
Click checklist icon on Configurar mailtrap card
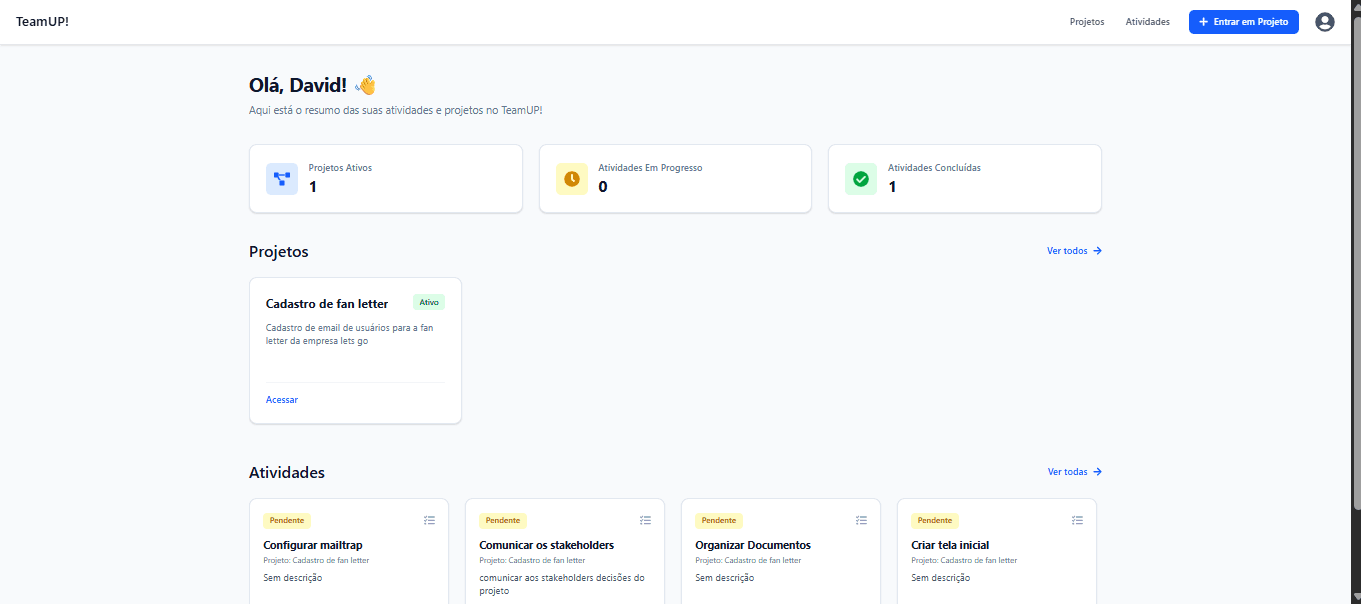[430, 520]
